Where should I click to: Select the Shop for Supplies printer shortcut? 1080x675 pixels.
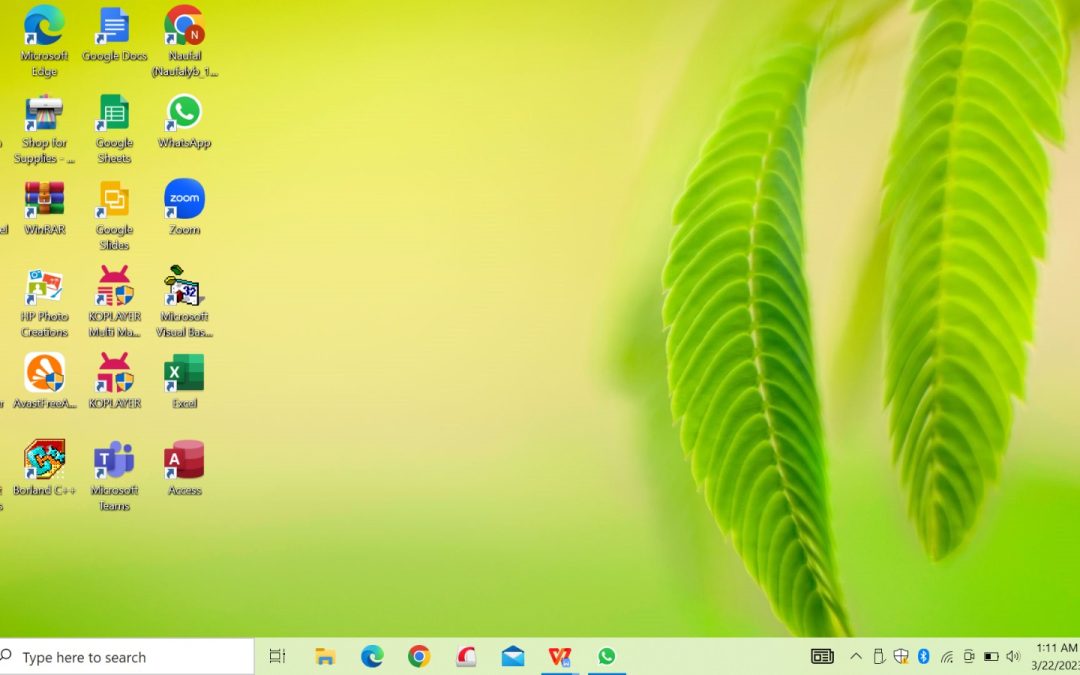[44, 129]
